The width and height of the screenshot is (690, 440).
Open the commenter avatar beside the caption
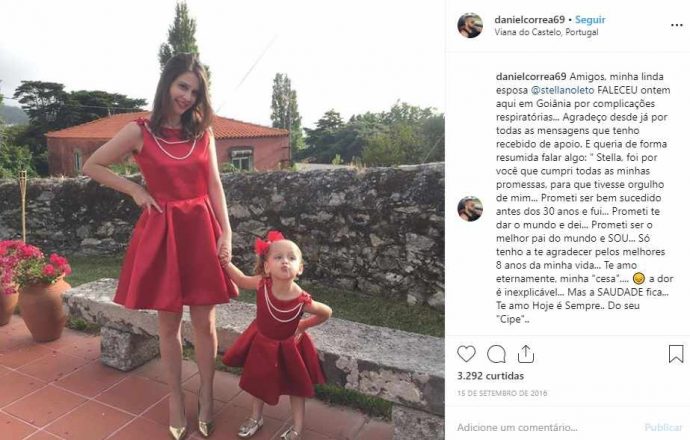pos(470,209)
